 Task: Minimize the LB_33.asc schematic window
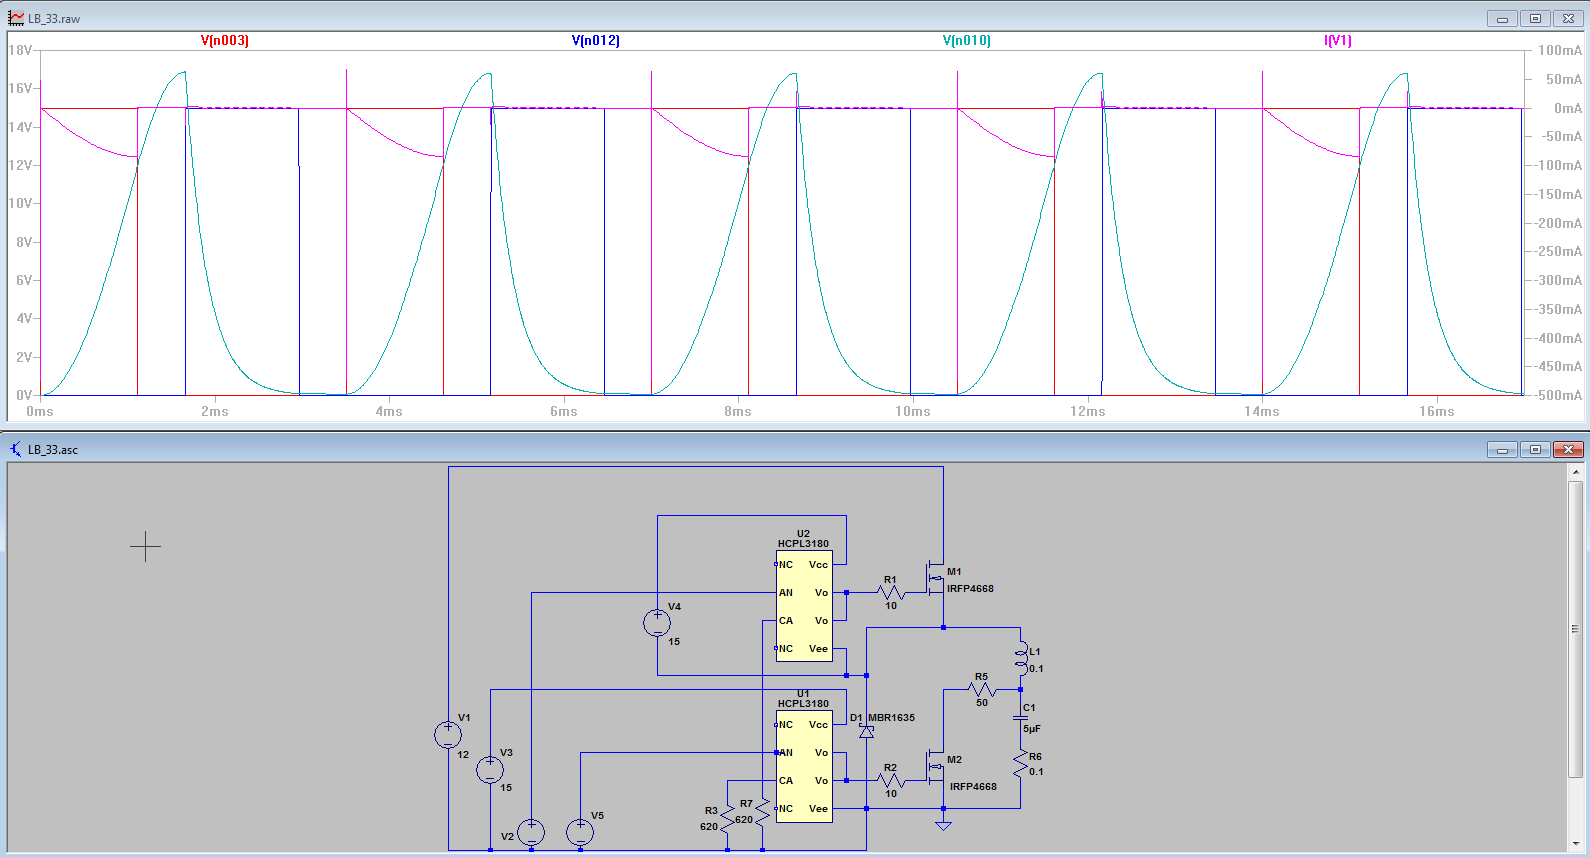coord(1502,450)
